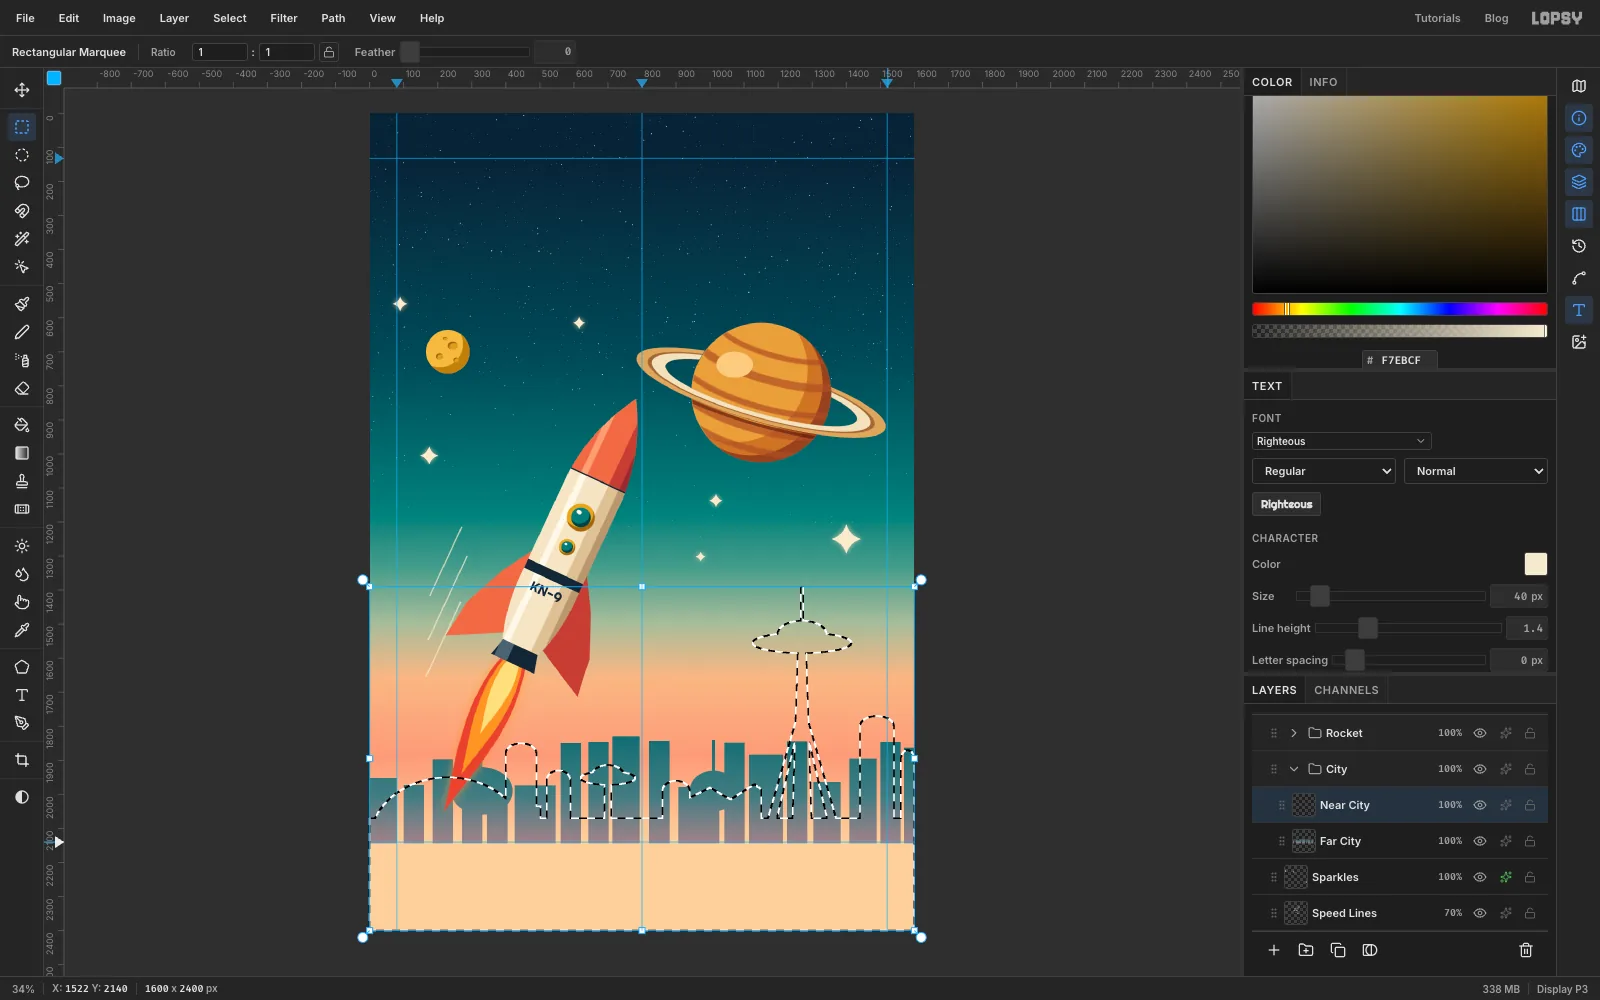Select the Paint Bucket tool
The height and width of the screenshot is (1000, 1600).
22,425
